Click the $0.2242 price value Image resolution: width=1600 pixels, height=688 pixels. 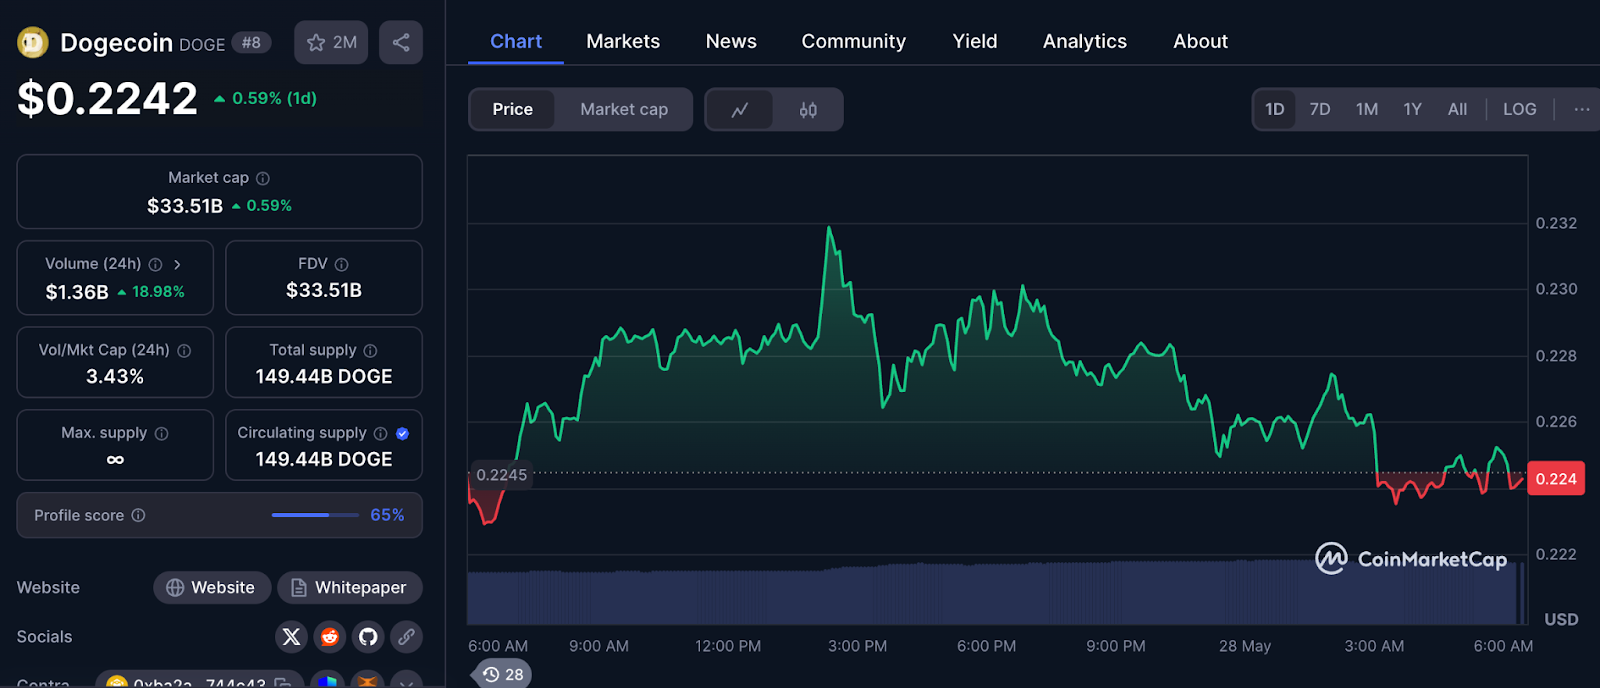click(108, 98)
